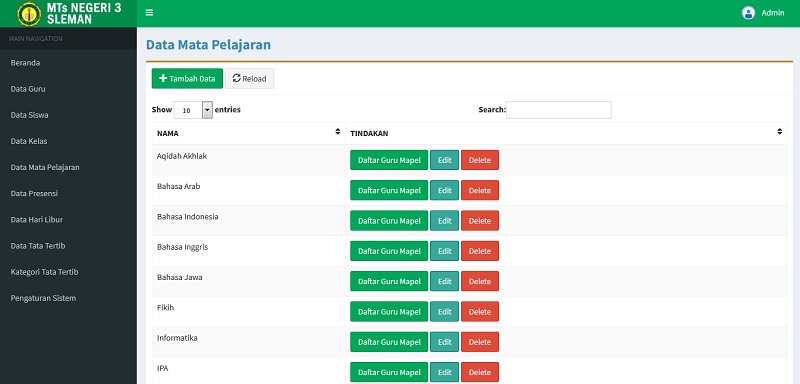Viewport: 800px width, 384px height.
Task: Click the Bahasa Jawa name cell
Action: 248,281
